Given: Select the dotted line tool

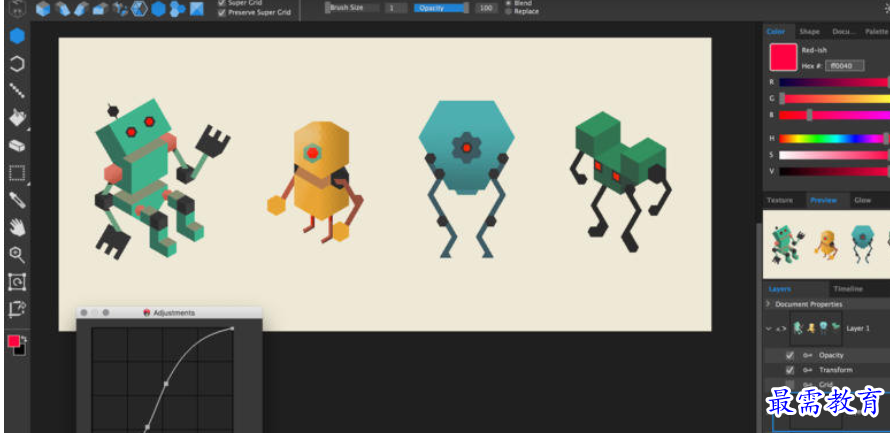Looking at the screenshot, I should click(x=17, y=91).
